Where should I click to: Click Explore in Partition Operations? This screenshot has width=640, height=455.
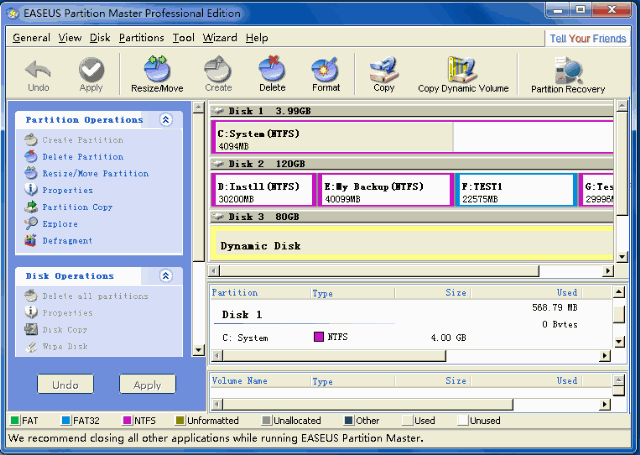coord(51,224)
